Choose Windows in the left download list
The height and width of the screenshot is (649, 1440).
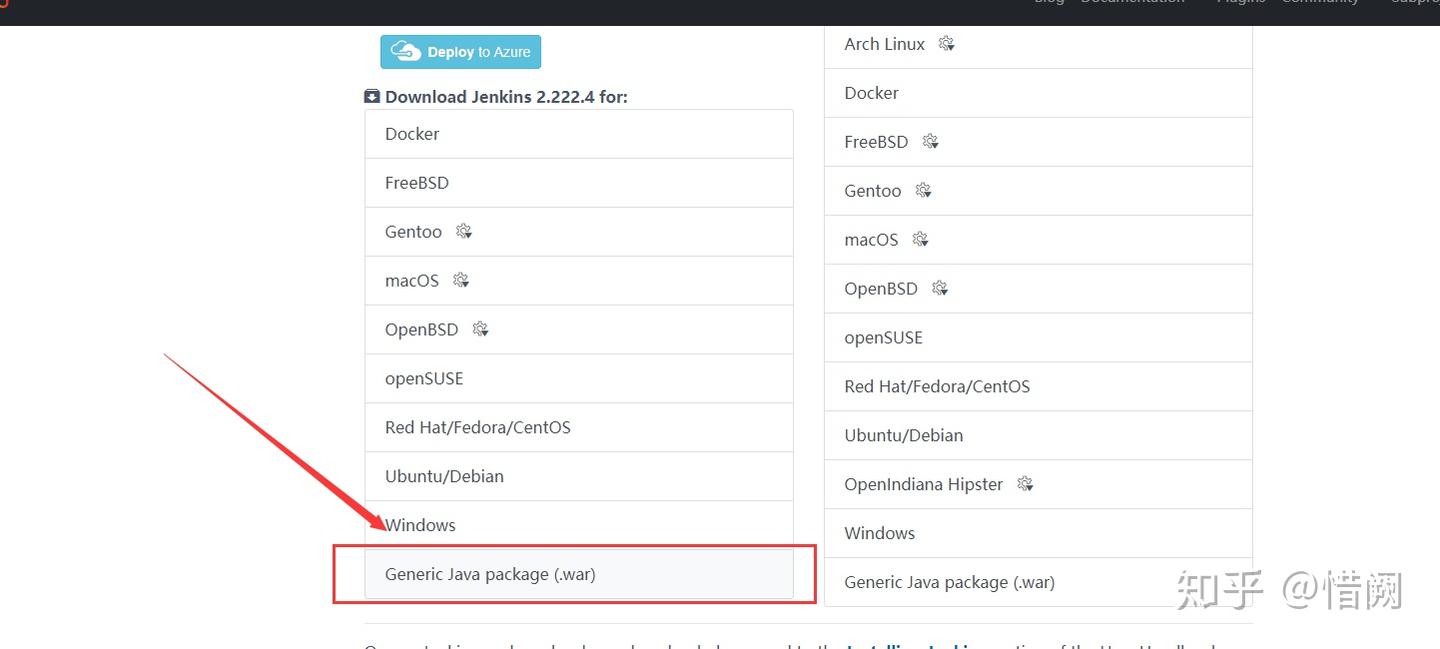click(422, 525)
